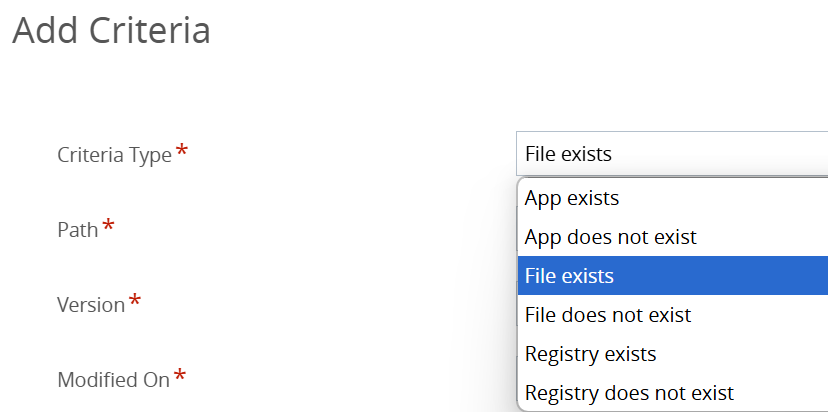Pick the highlighted 'File exists' option

(x=570, y=276)
